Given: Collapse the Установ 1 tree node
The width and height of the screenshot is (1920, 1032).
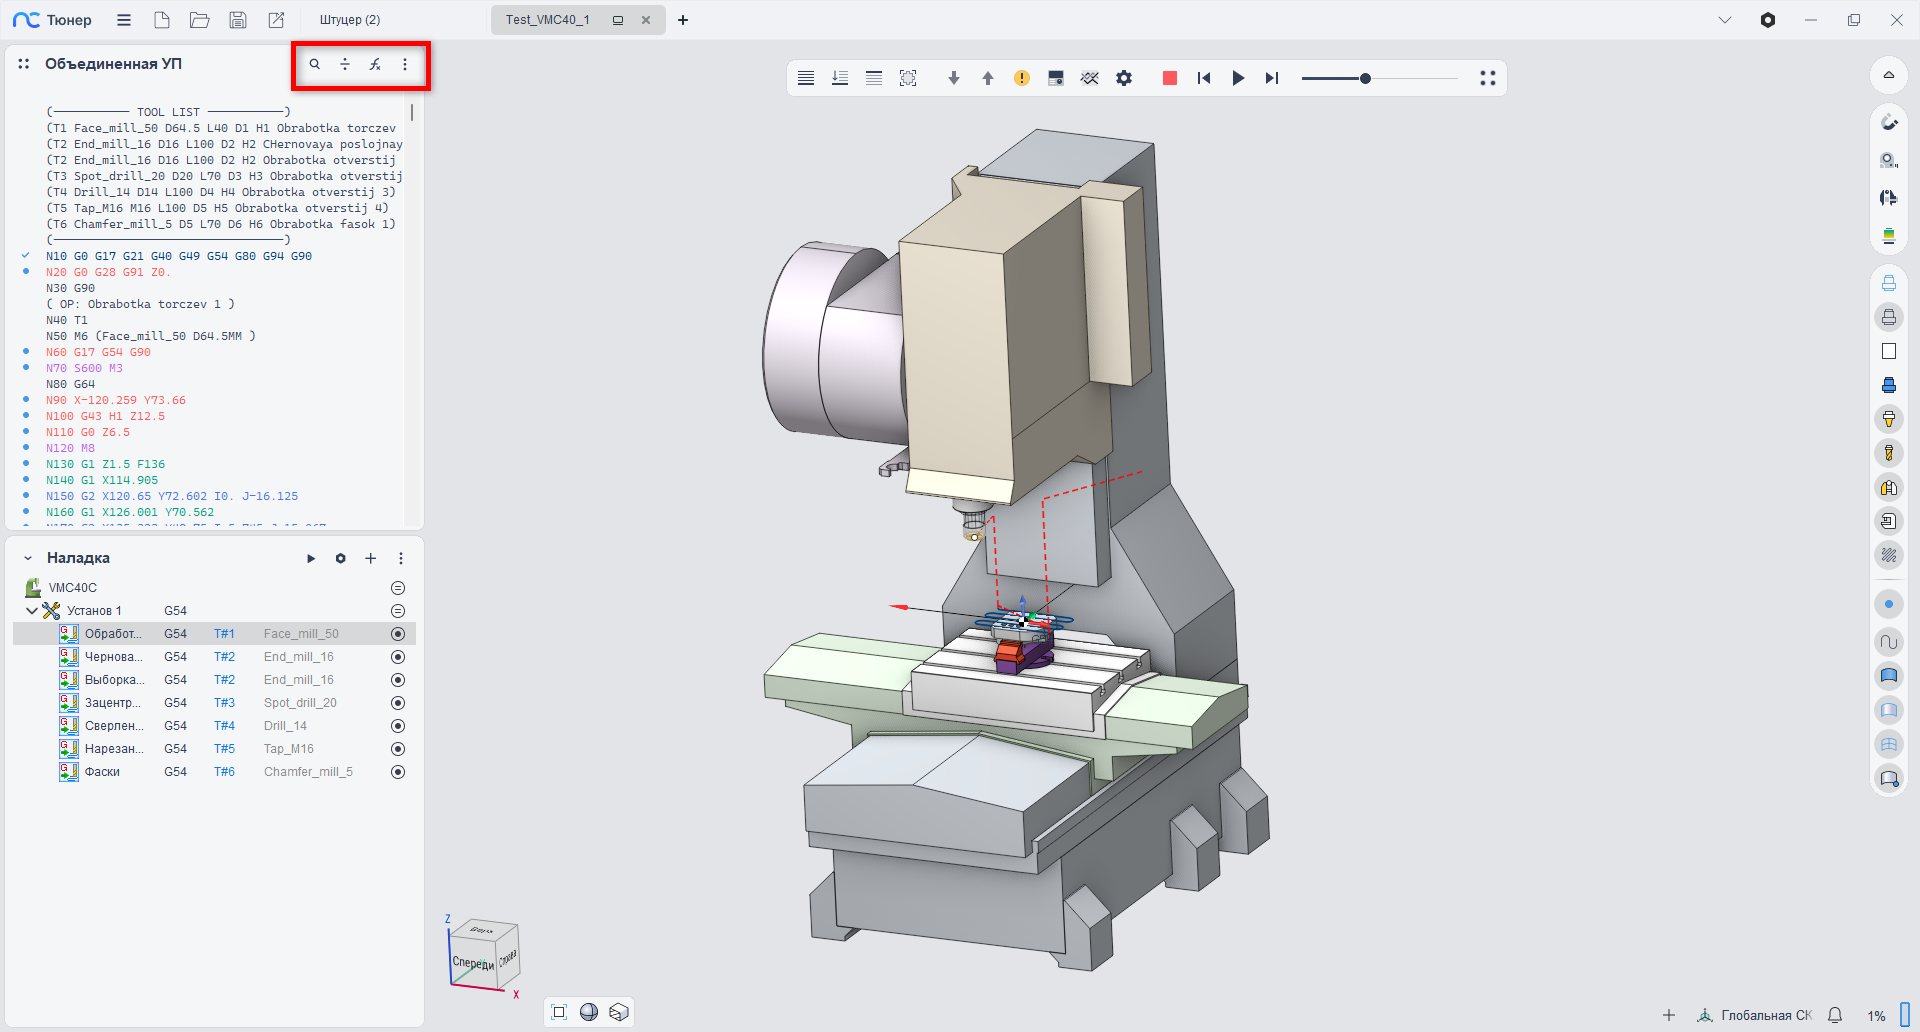Looking at the screenshot, I should point(32,611).
